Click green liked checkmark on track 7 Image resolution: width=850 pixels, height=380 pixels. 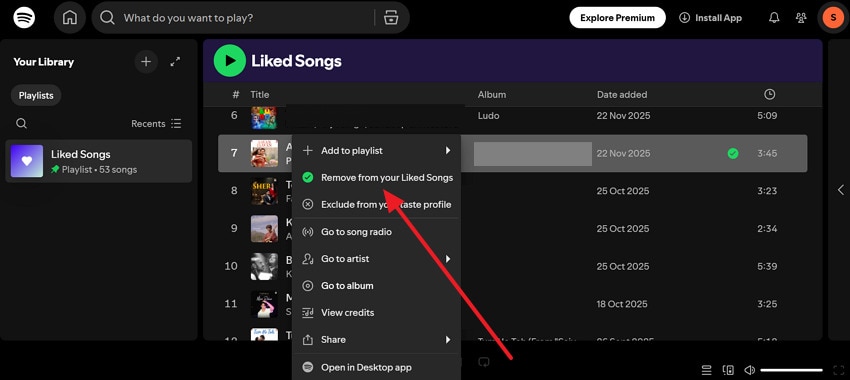(x=732, y=153)
